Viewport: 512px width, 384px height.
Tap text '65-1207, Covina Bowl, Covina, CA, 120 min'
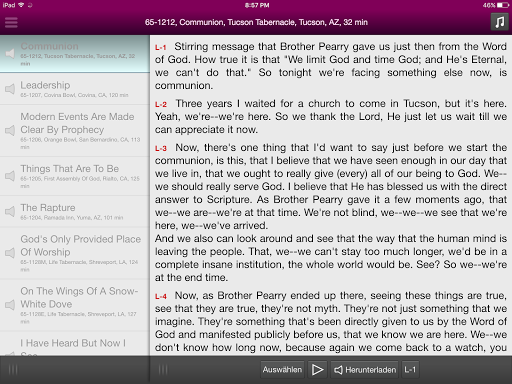[x=74, y=95]
